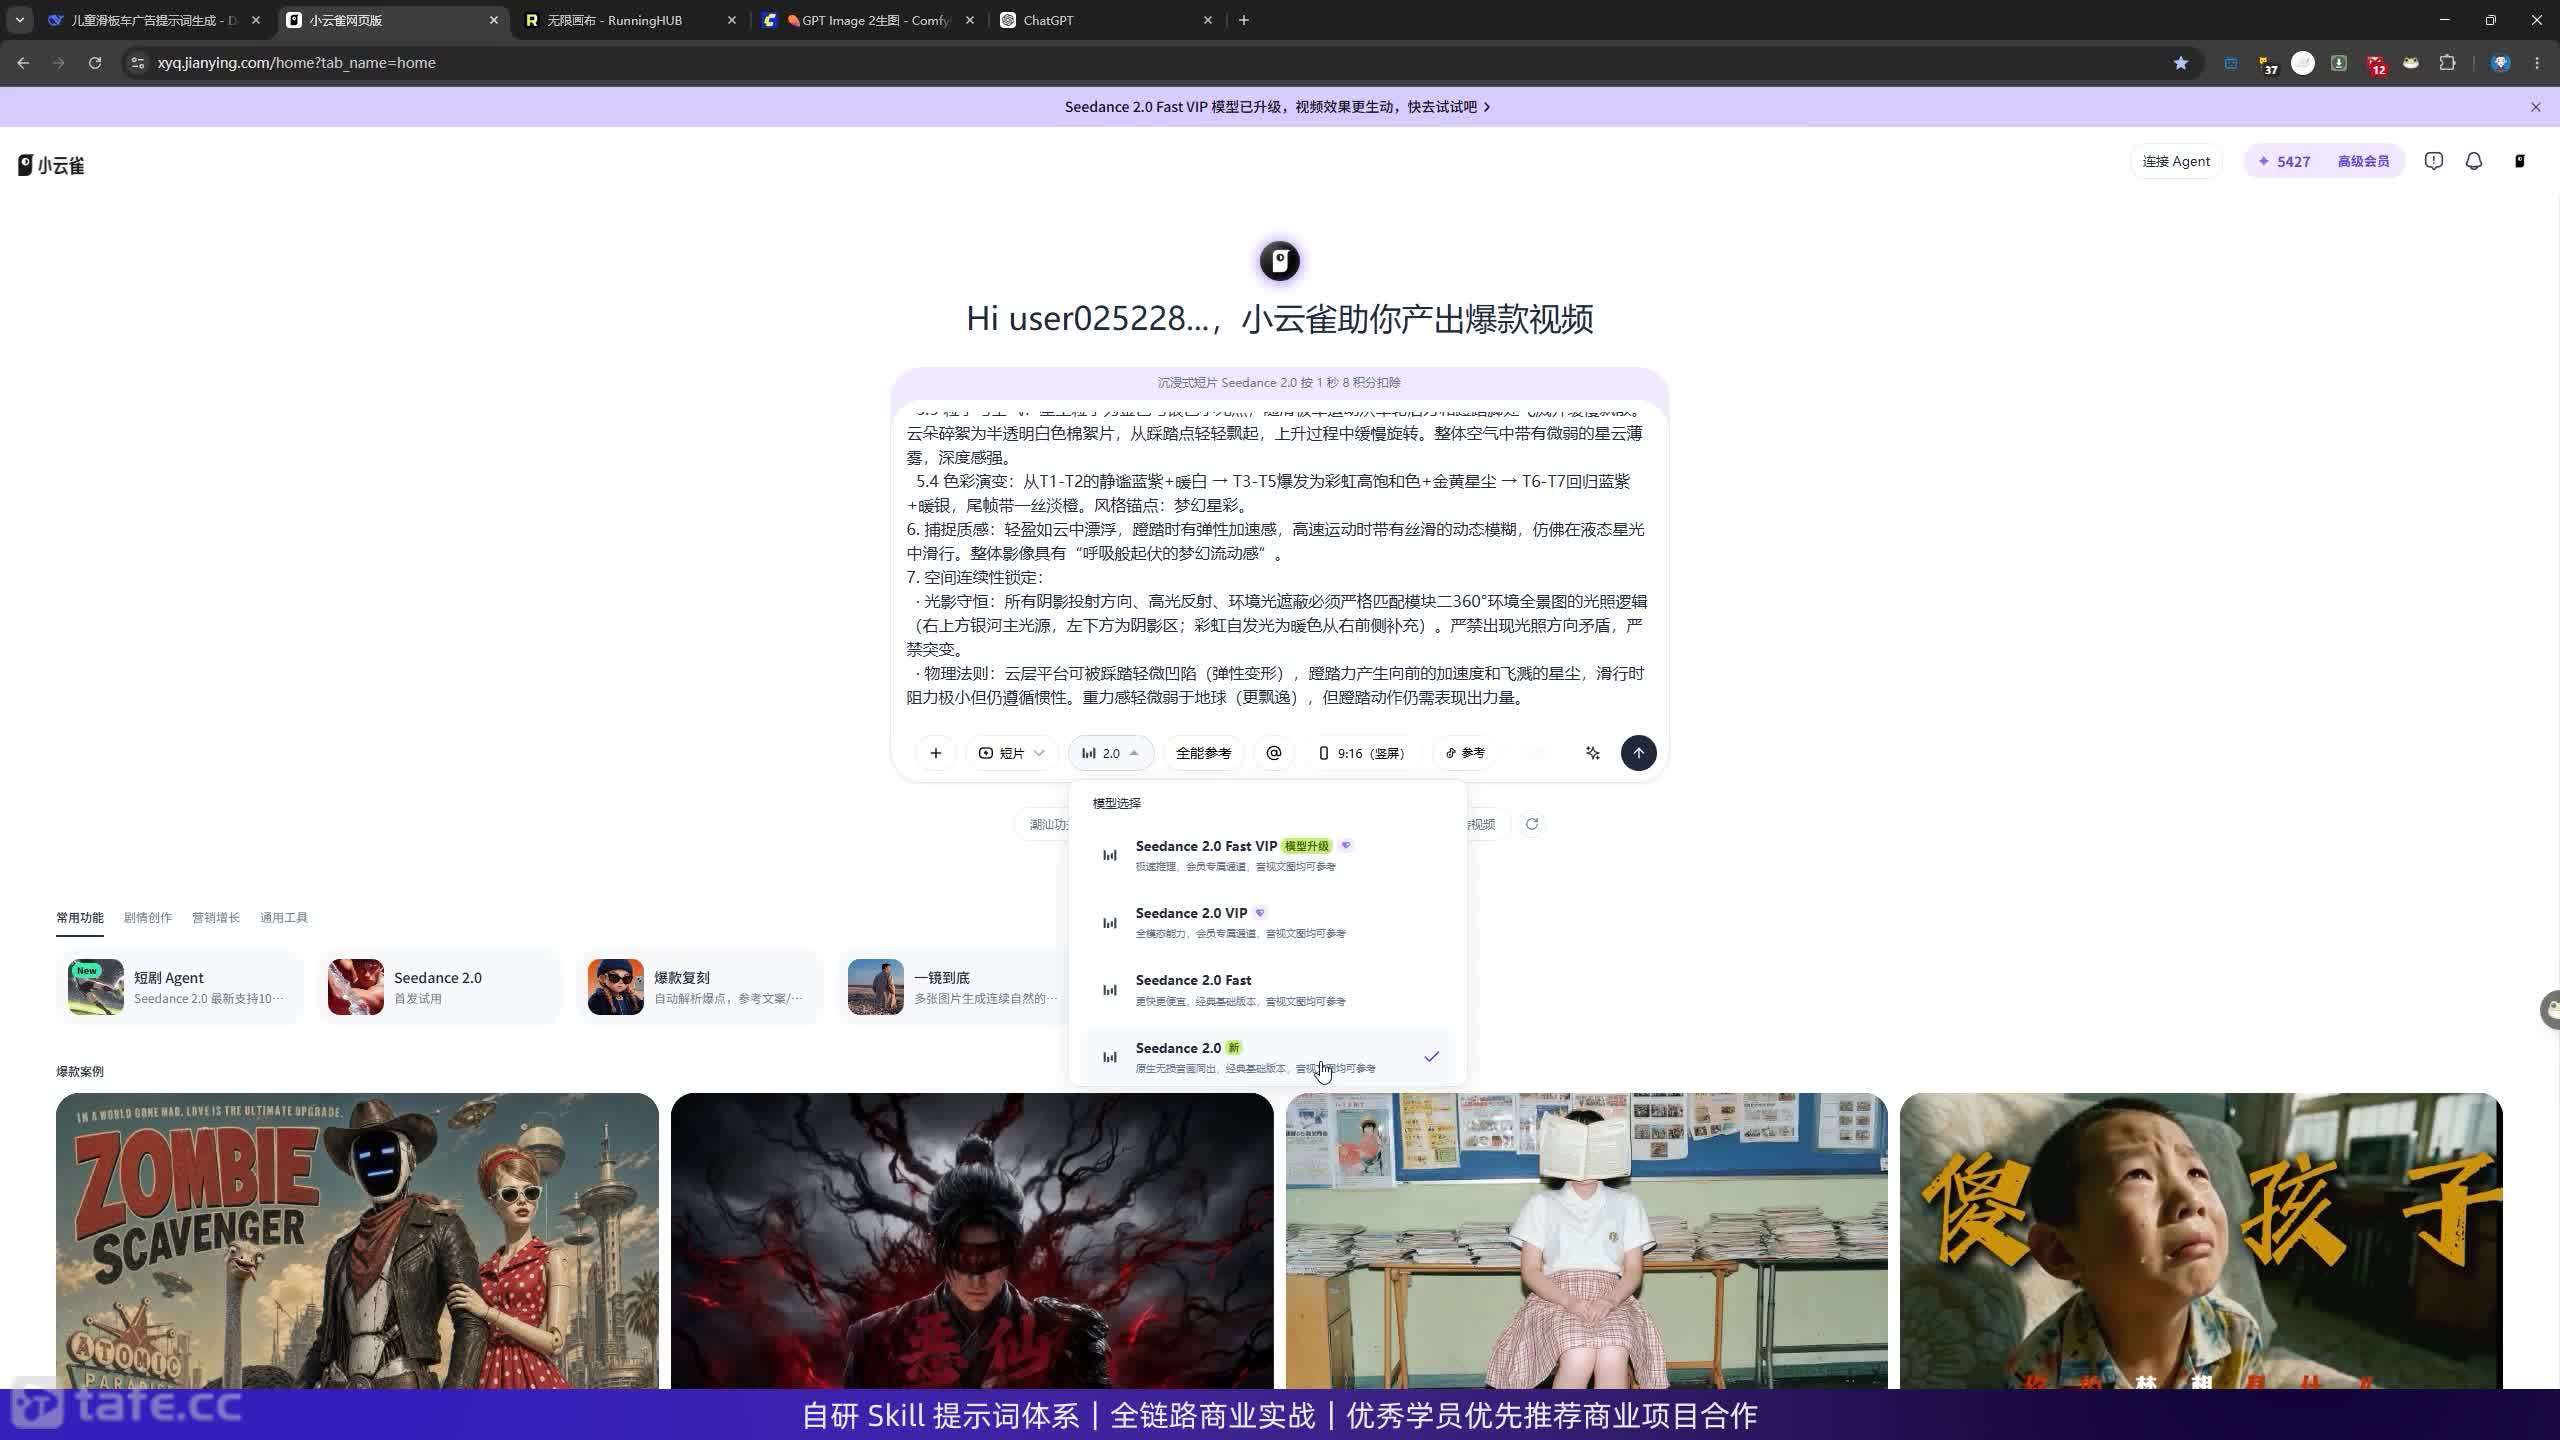Switch to the 儿童滑板车广告提示词生成 tab
This screenshot has width=2560, height=1440.
point(154,20)
